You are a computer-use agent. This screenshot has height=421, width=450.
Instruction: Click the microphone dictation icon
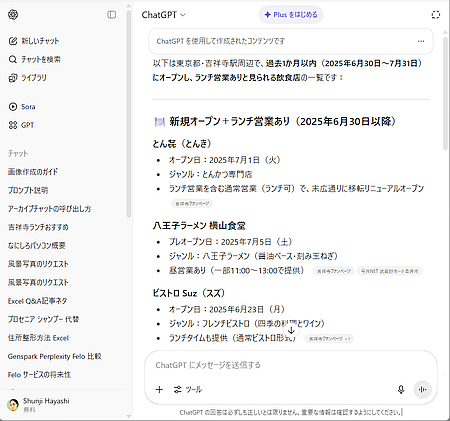click(401, 389)
